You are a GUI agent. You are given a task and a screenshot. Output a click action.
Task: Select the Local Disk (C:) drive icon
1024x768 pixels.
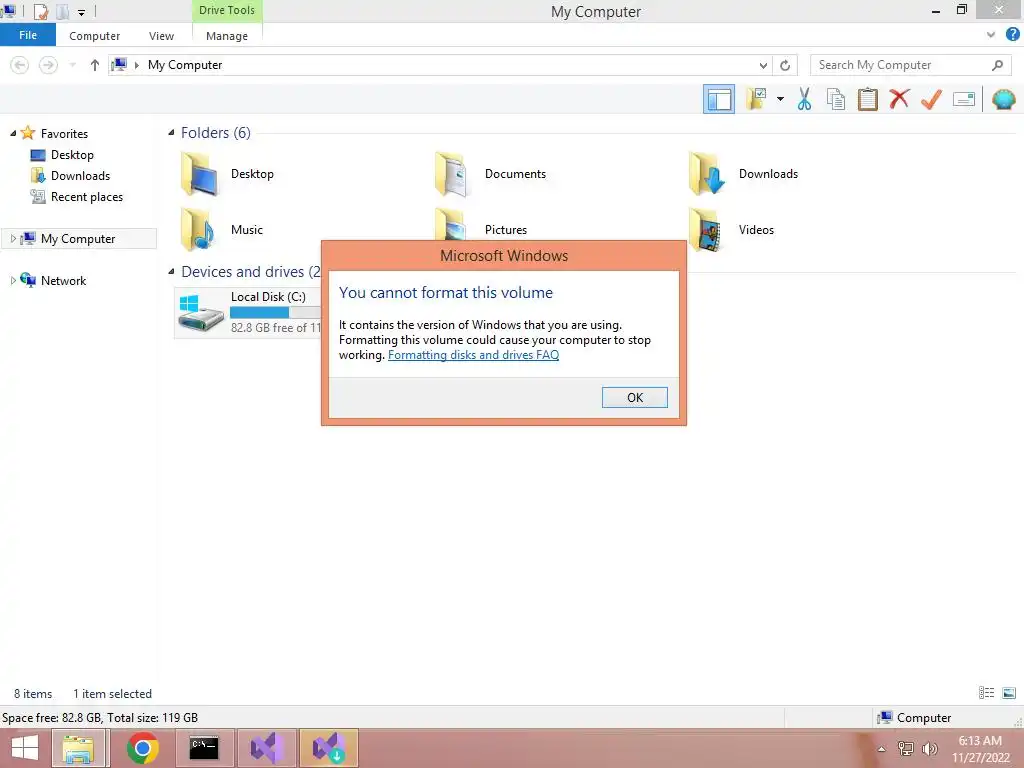(201, 313)
